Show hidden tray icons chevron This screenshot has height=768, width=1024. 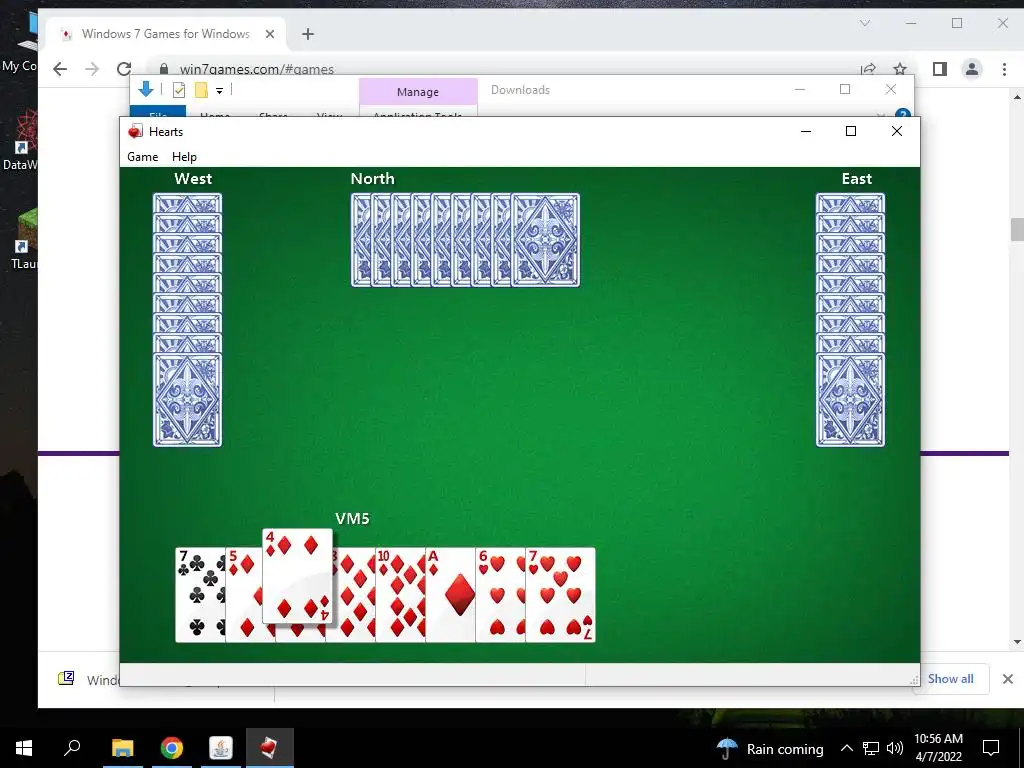click(846, 748)
